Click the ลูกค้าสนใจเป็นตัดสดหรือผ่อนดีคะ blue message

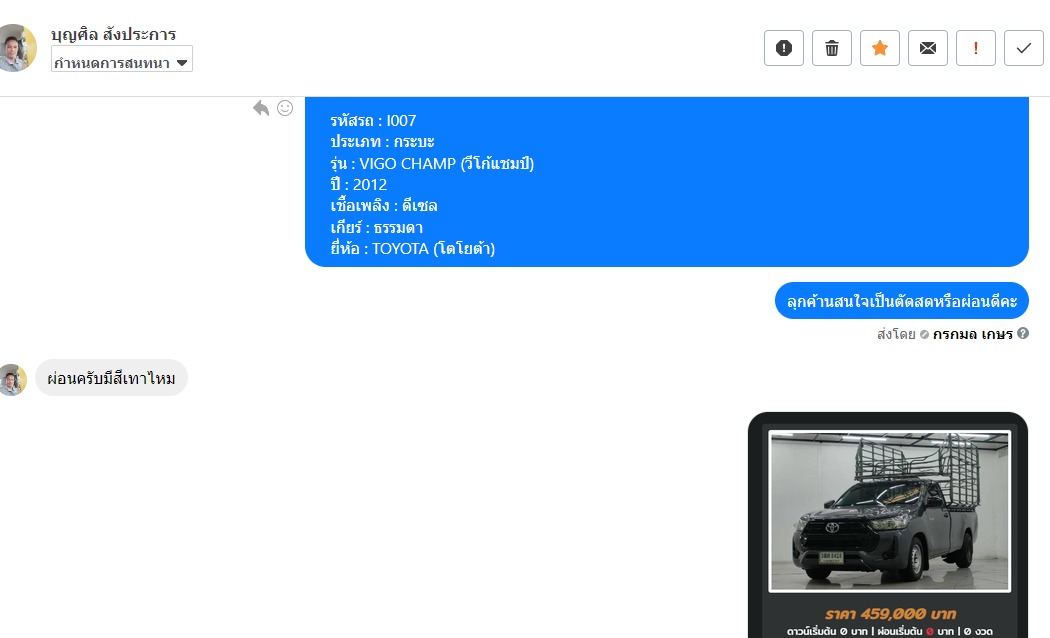tap(901, 301)
